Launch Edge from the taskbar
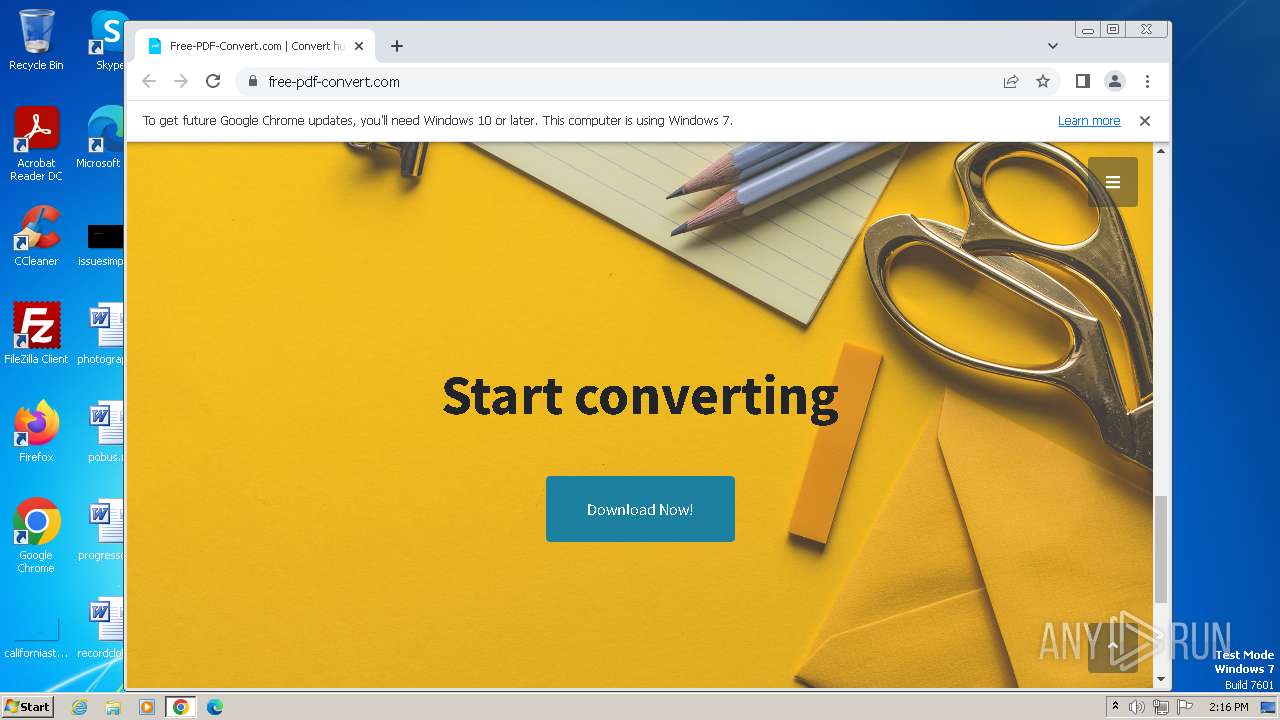 click(x=215, y=707)
